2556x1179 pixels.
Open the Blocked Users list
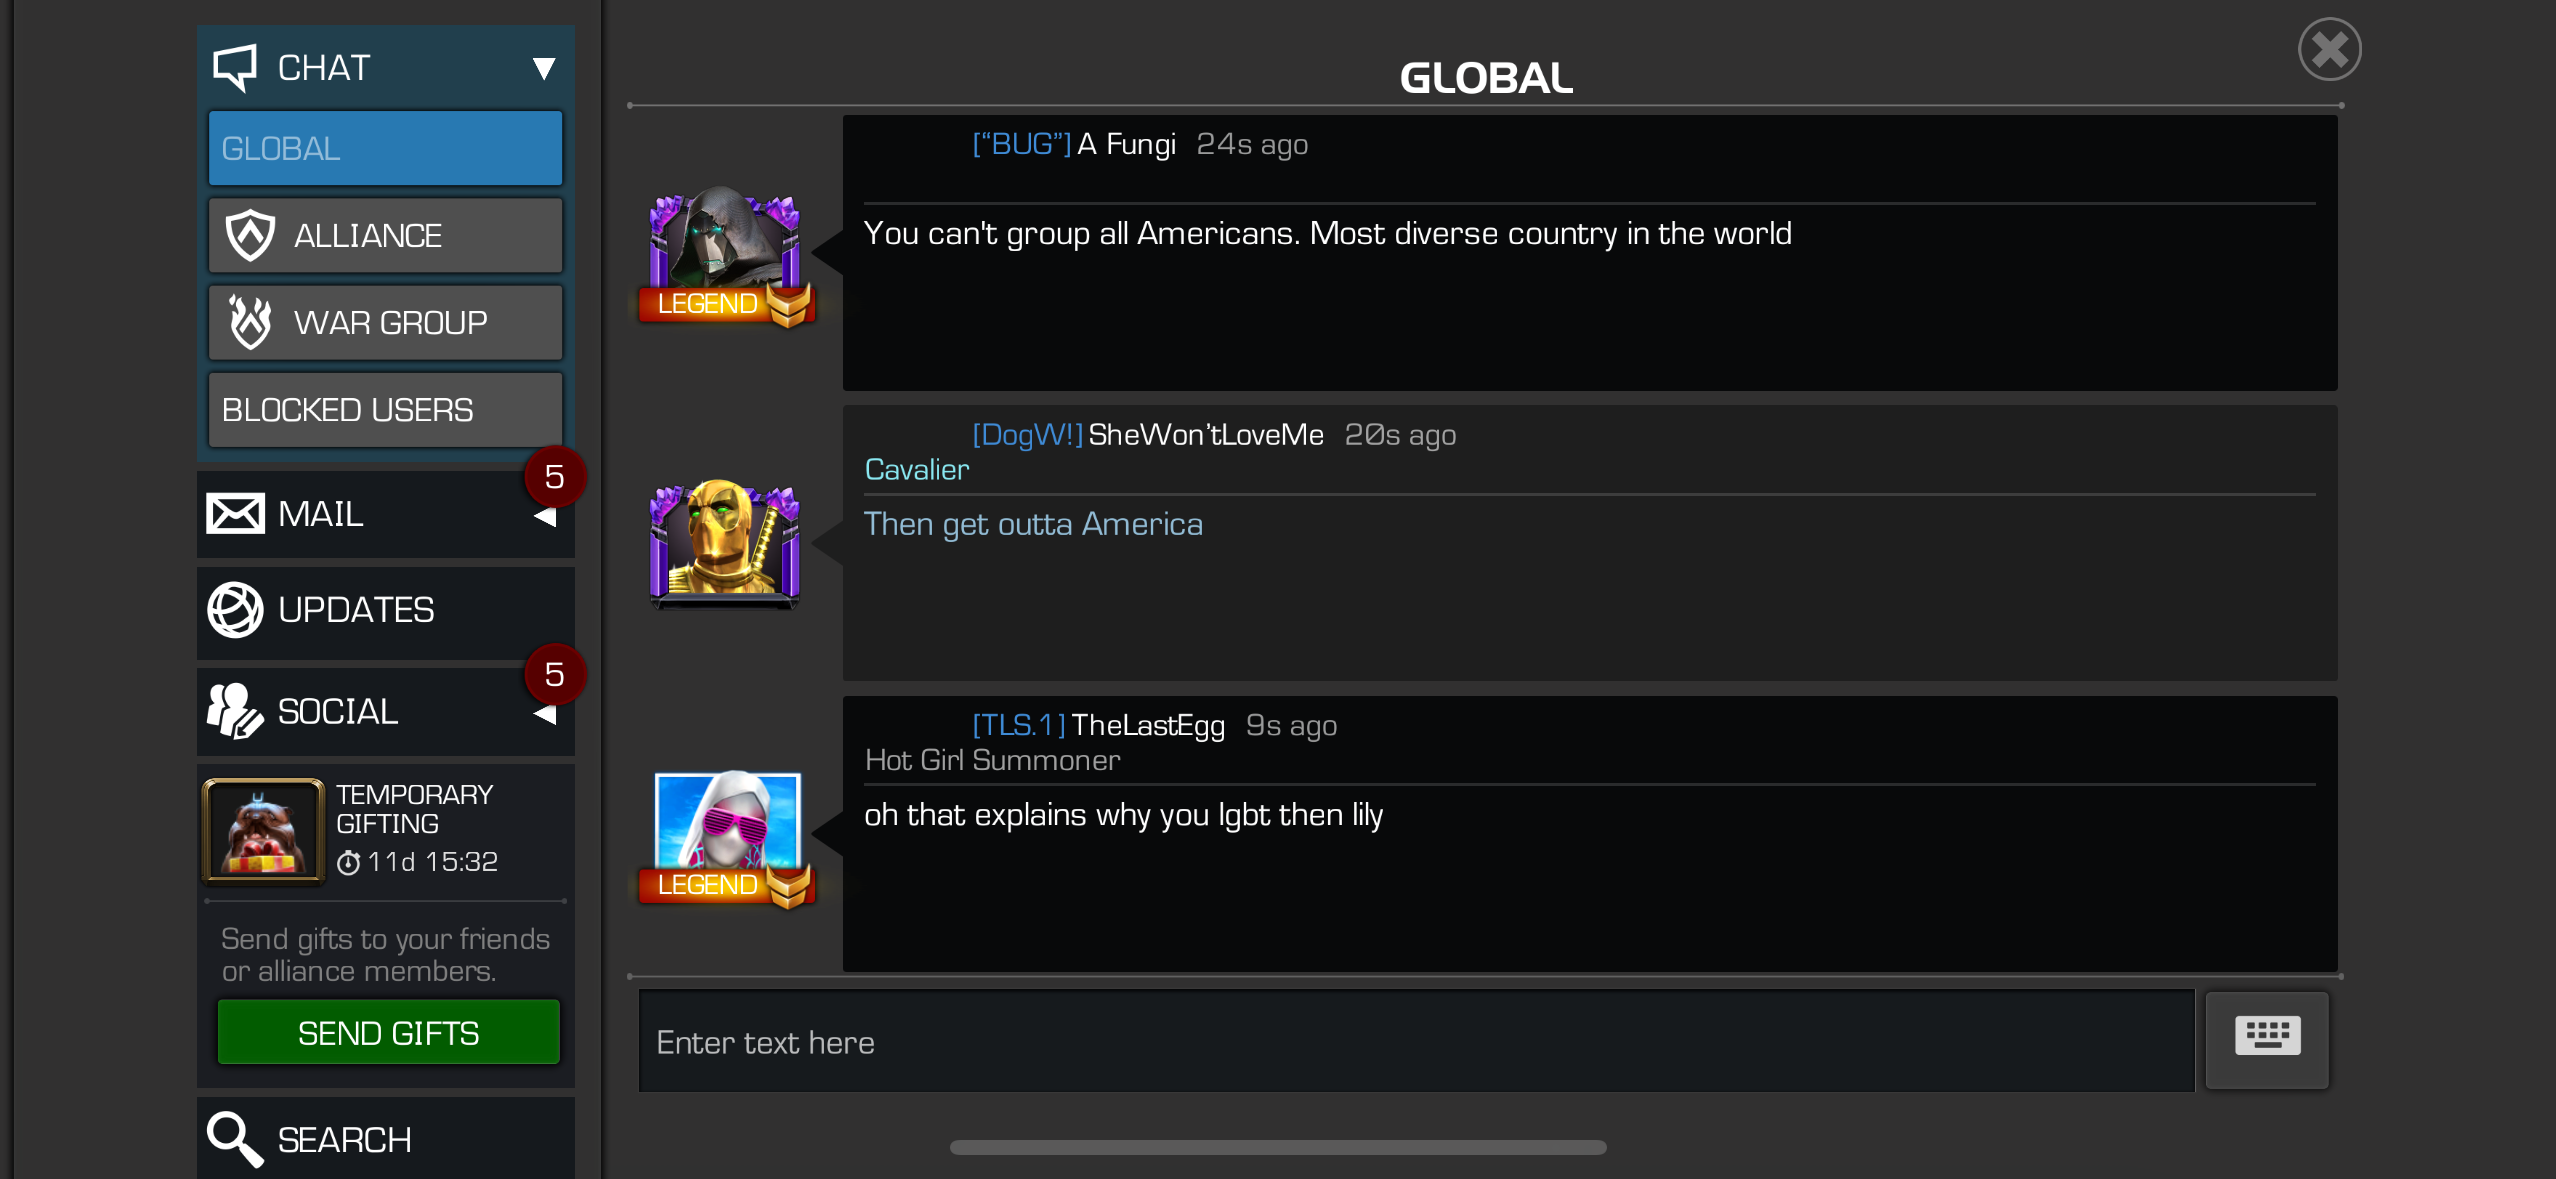click(x=385, y=409)
